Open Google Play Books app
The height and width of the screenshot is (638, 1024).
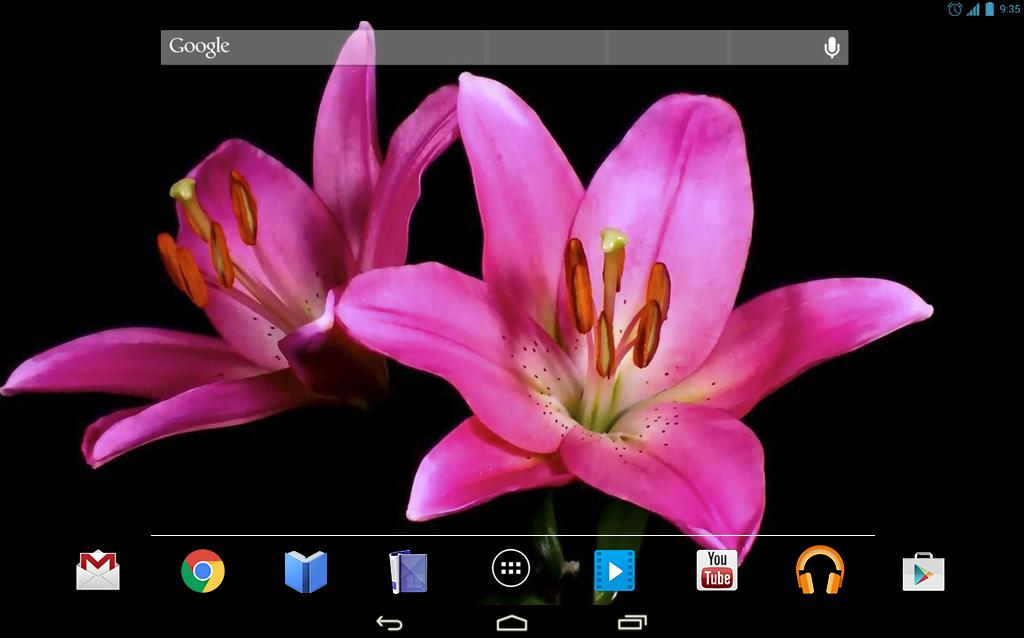pos(306,571)
